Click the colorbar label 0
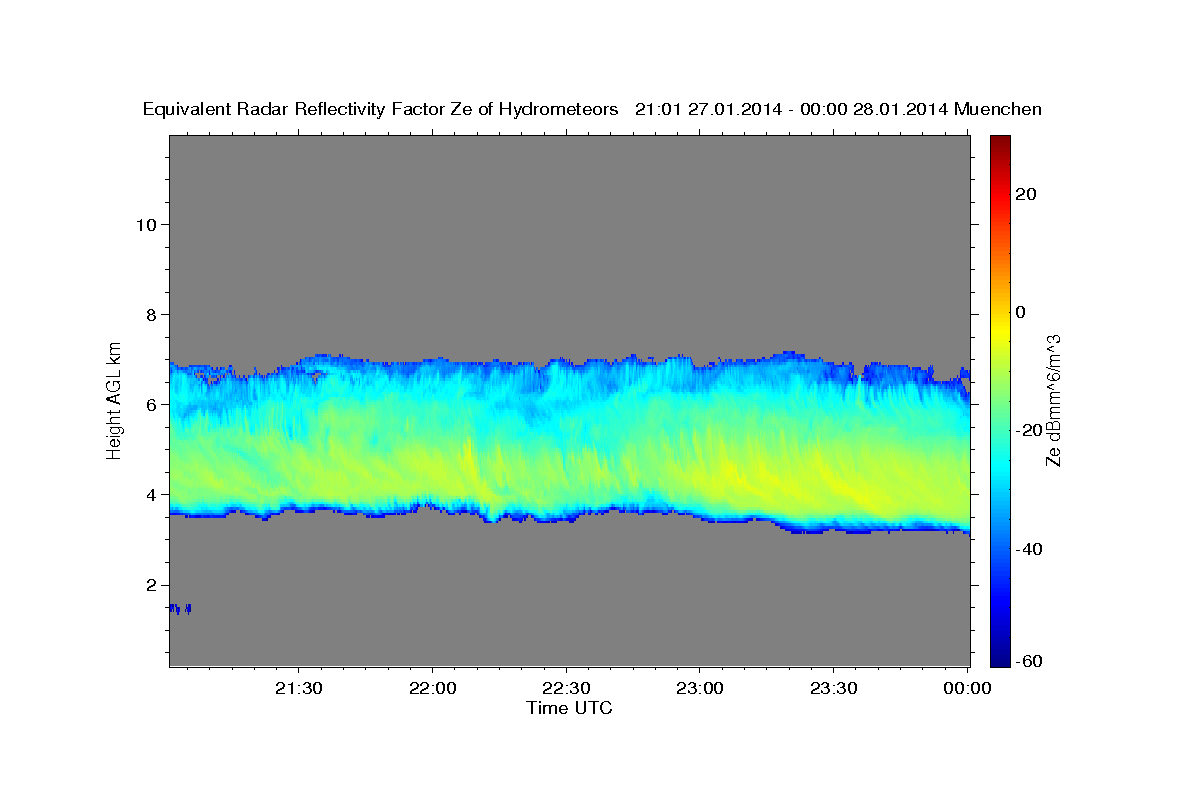The image size is (1200, 800). (x=1020, y=313)
